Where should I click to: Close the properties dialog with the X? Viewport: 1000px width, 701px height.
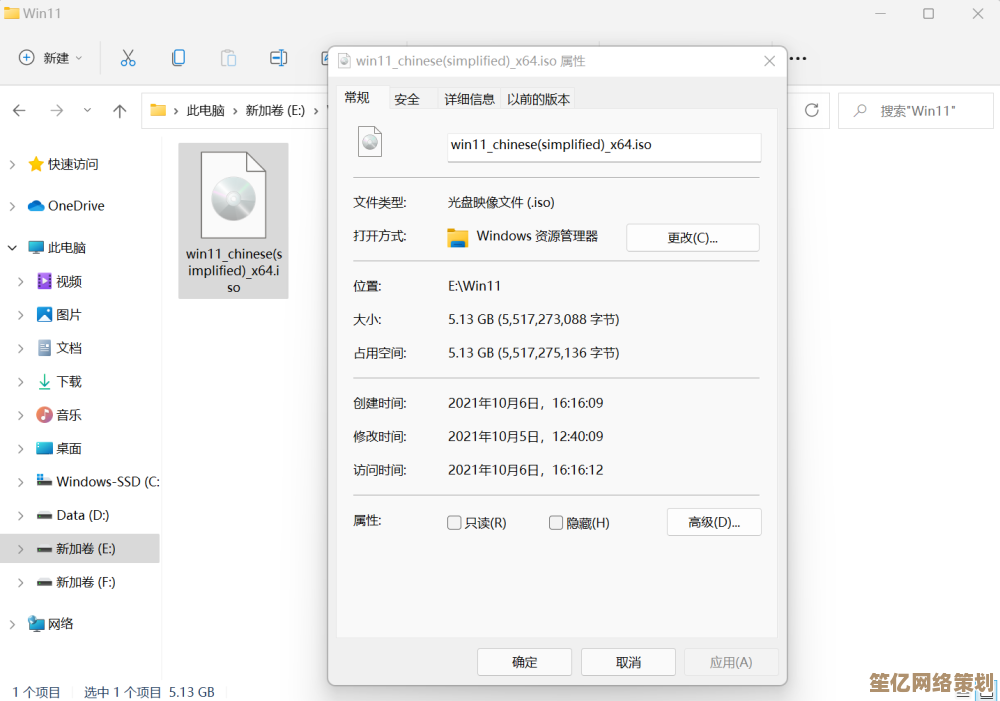[770, 61]
